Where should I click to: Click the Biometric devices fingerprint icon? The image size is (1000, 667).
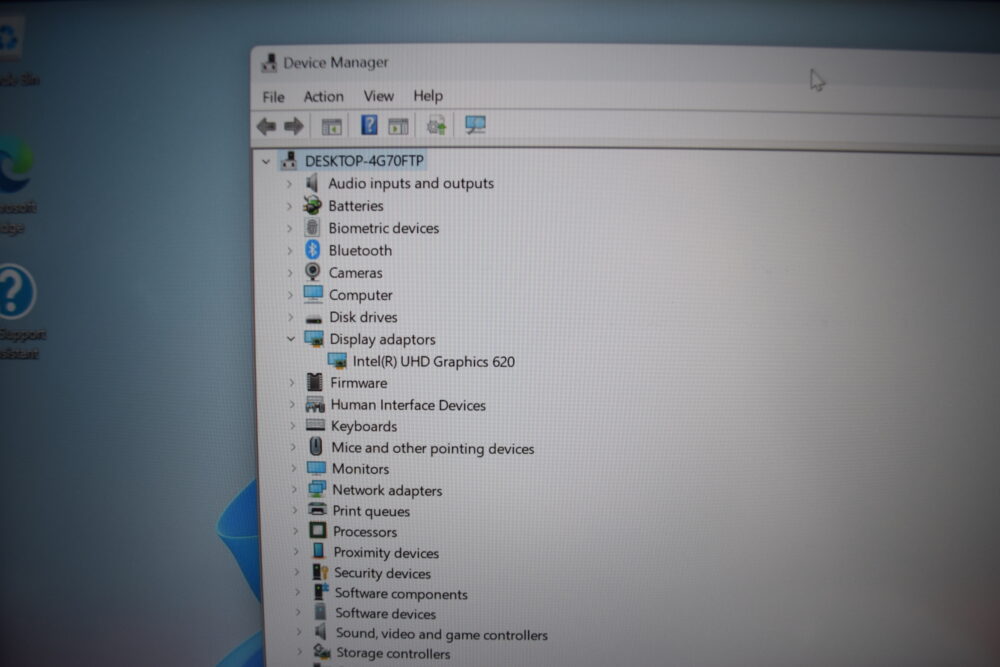coord(312,227)
